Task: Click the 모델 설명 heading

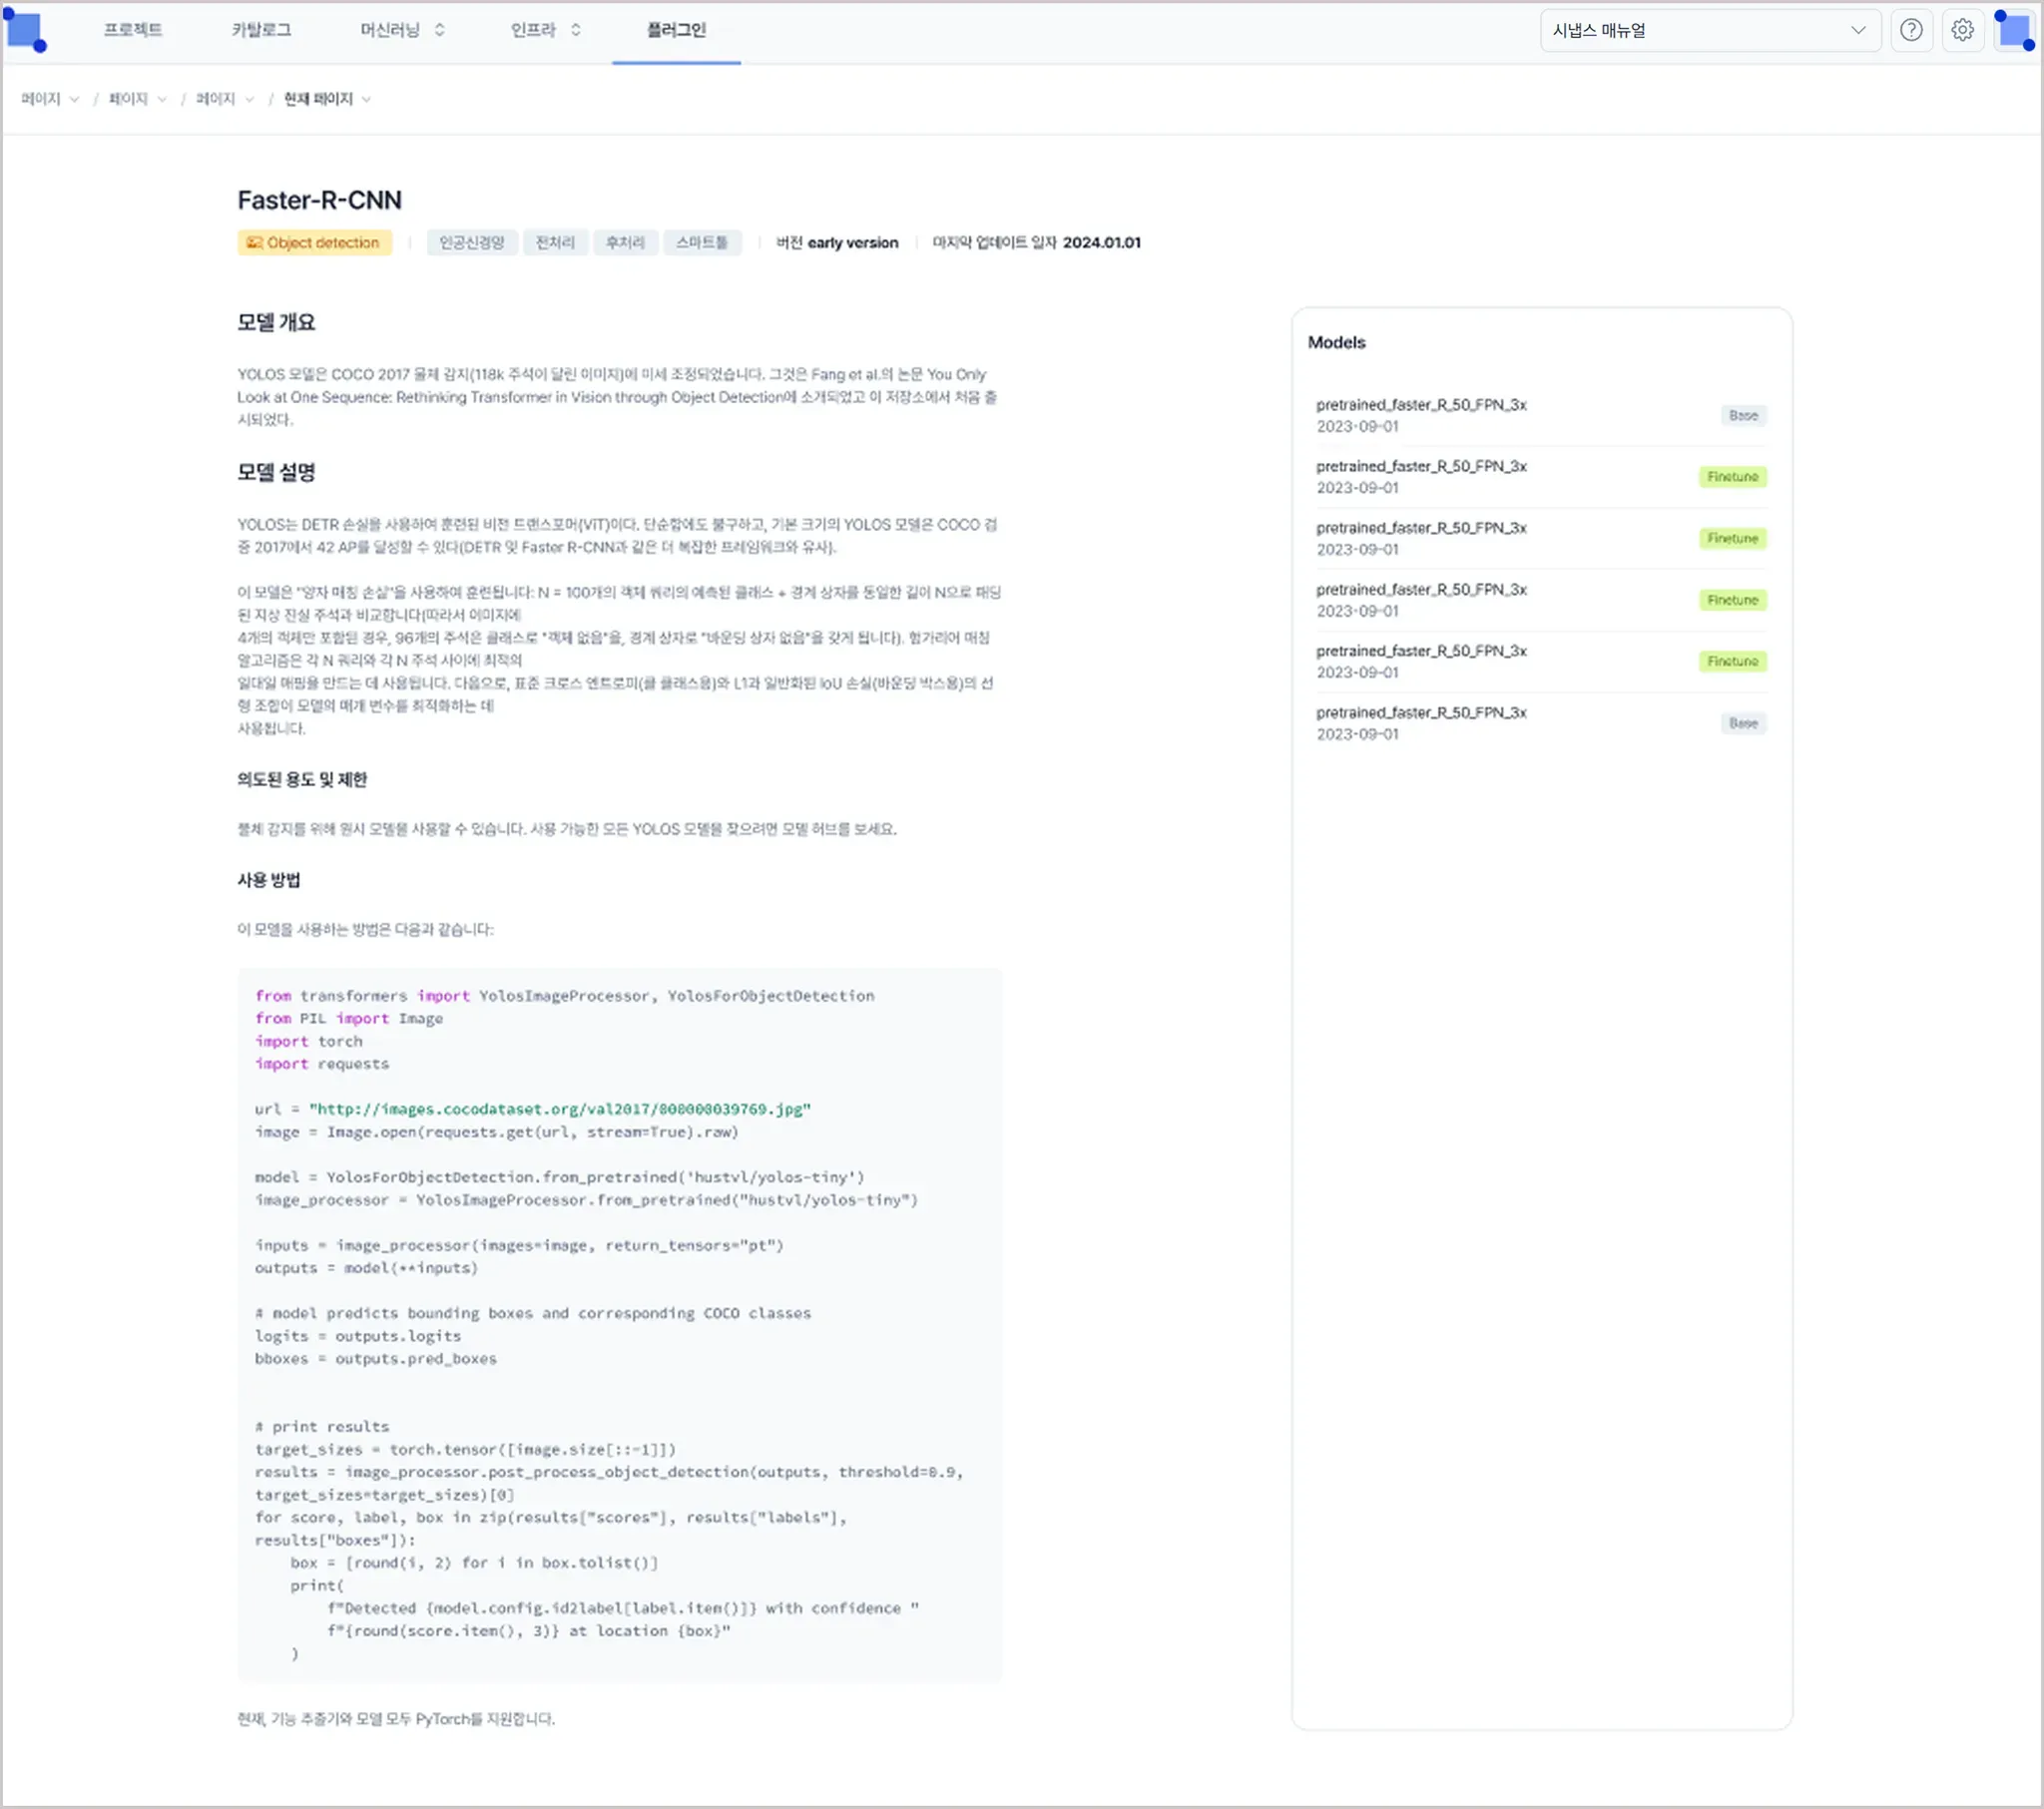Action: click(276, 472)
